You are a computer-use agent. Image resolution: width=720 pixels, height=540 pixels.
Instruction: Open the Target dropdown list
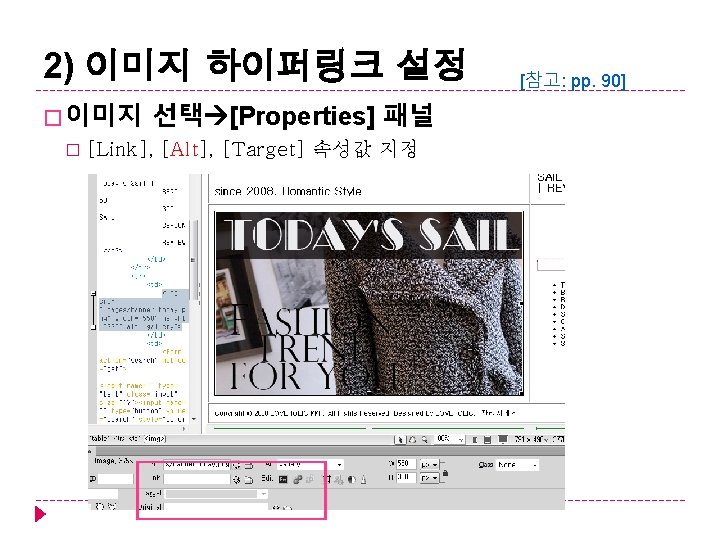tap(216, 494)
